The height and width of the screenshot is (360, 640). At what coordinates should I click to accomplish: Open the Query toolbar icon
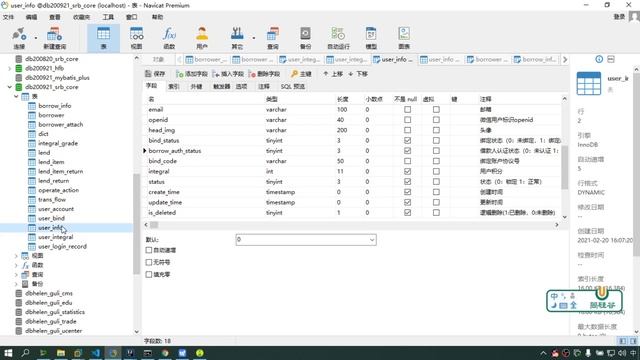272,38
